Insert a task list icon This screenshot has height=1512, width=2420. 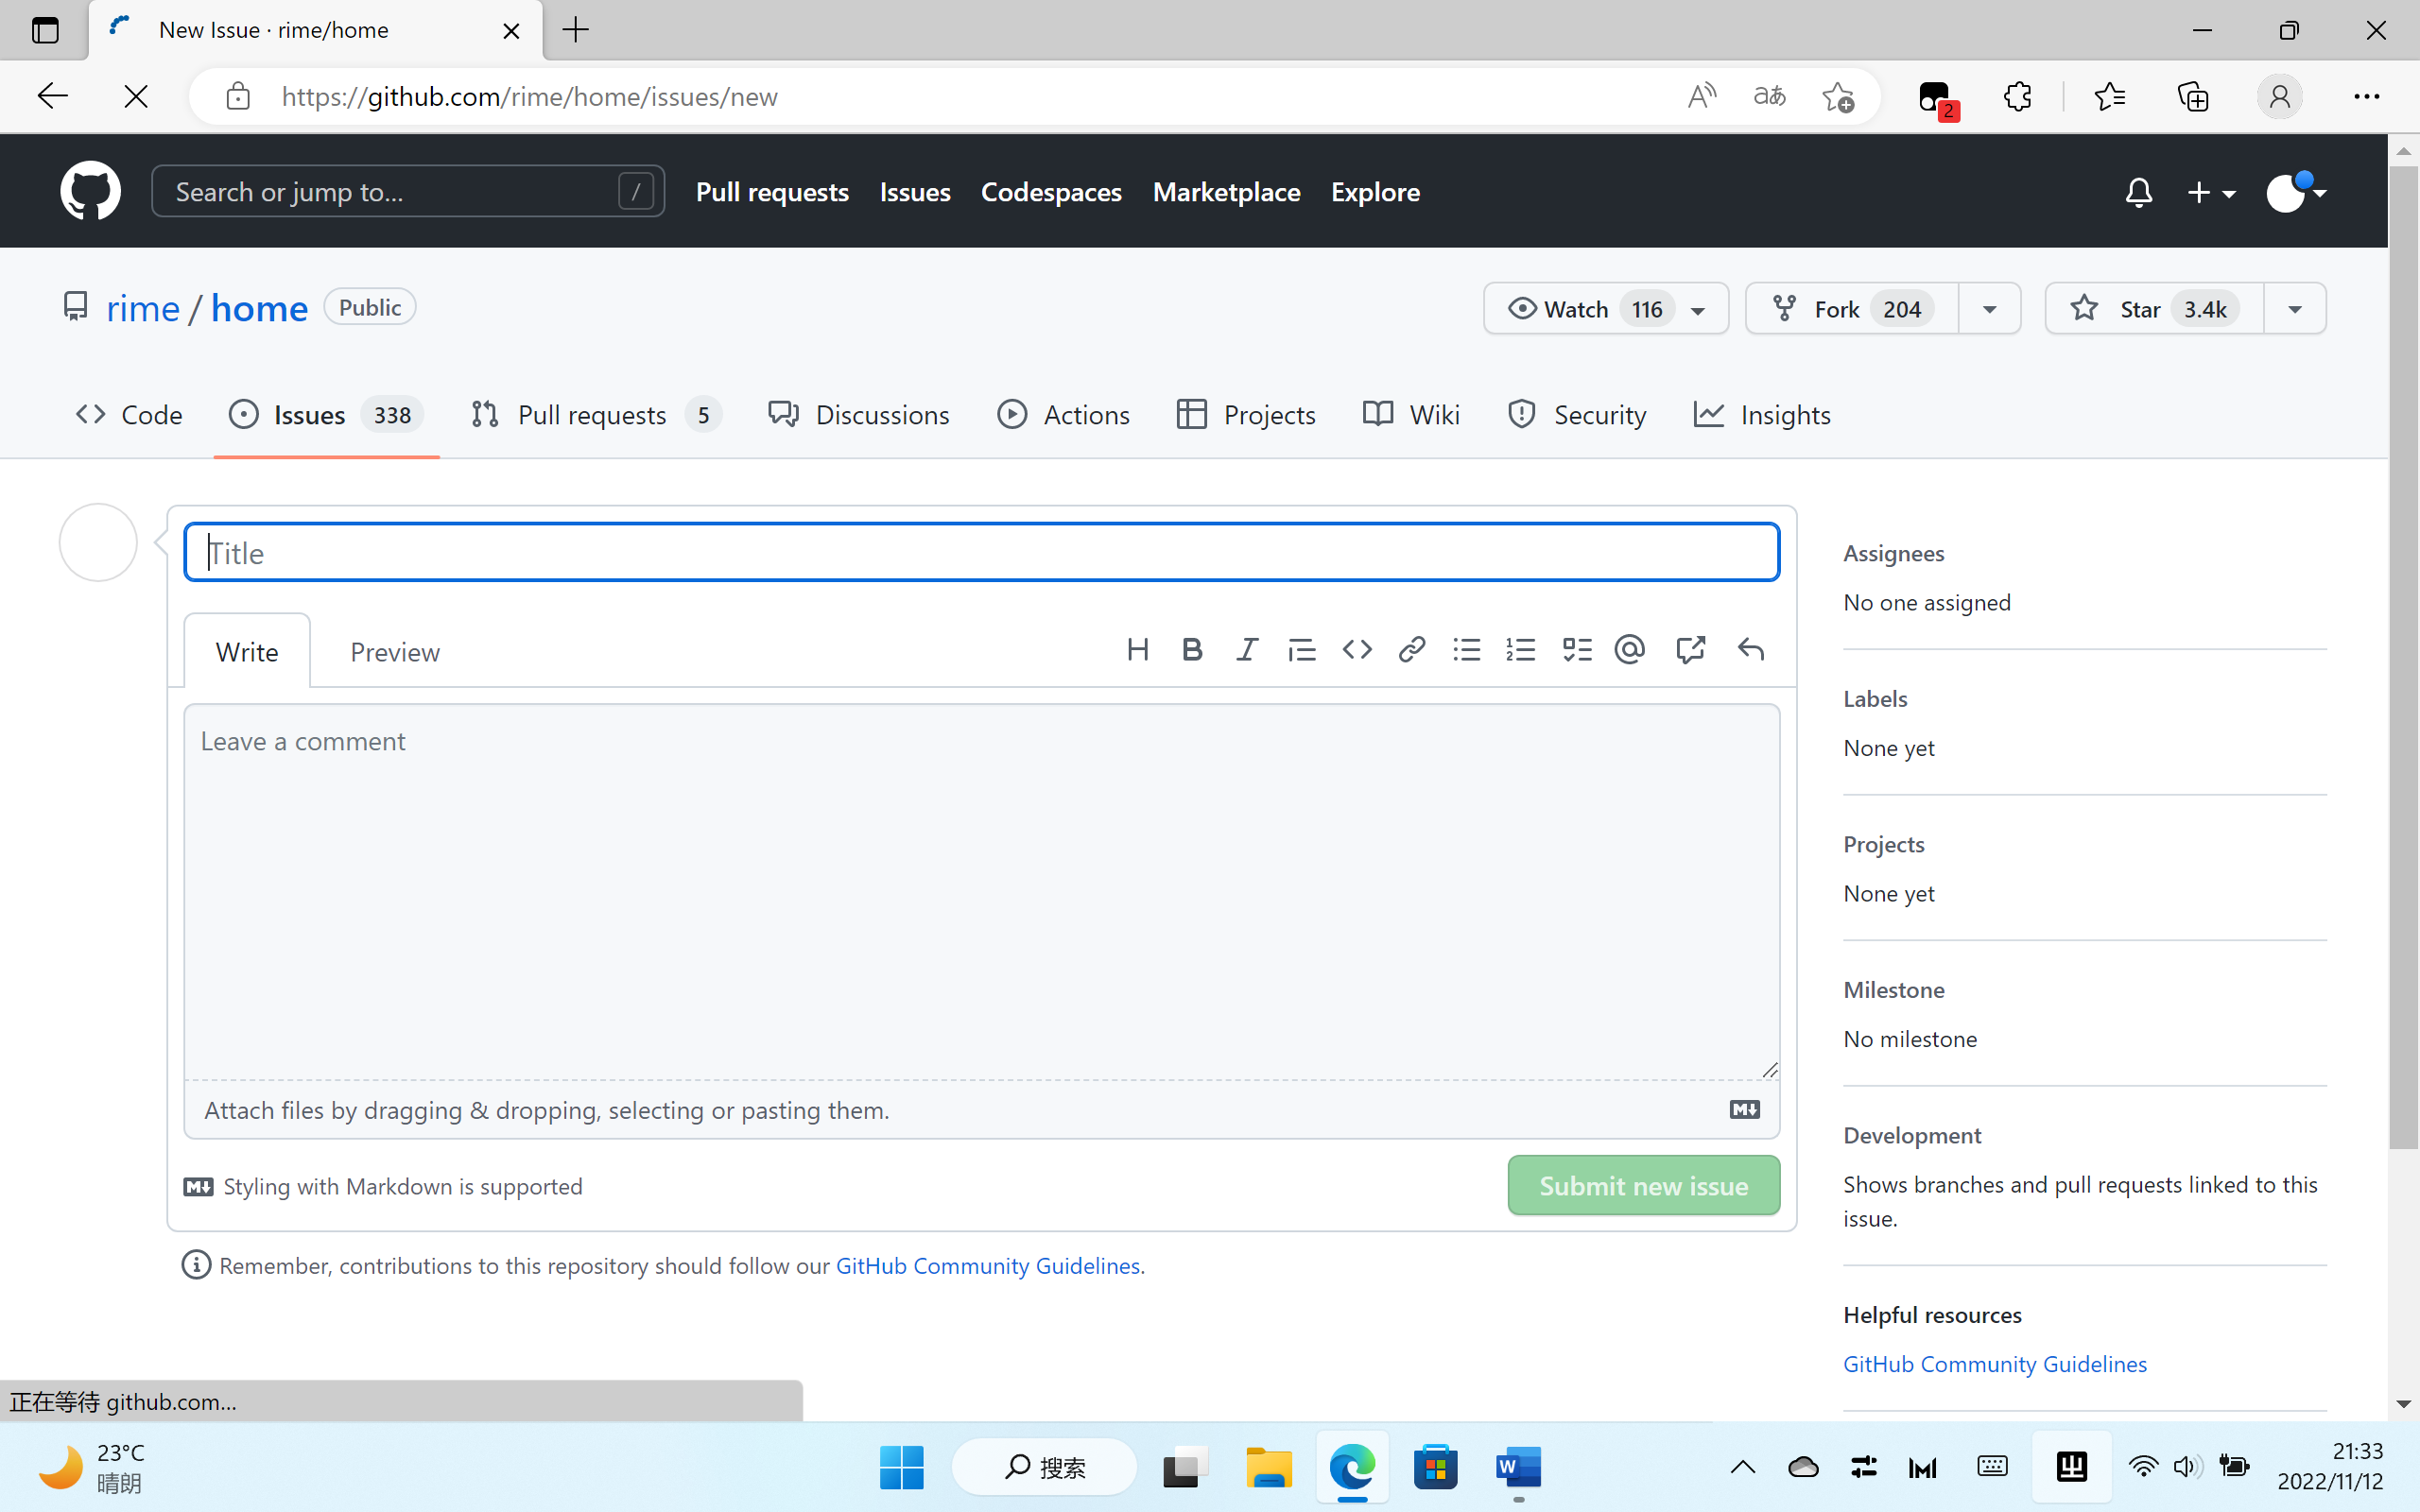pyautogui.click(x=1576, y=650)
